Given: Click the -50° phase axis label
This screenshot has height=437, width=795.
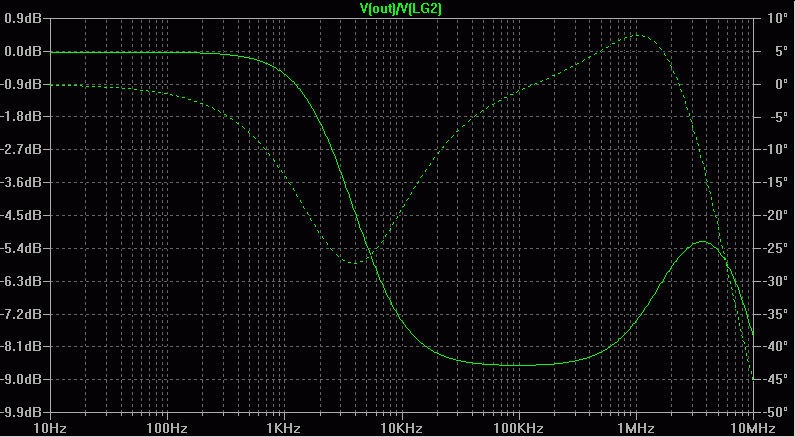Looking at the screenshot, I should pos(775,412).
